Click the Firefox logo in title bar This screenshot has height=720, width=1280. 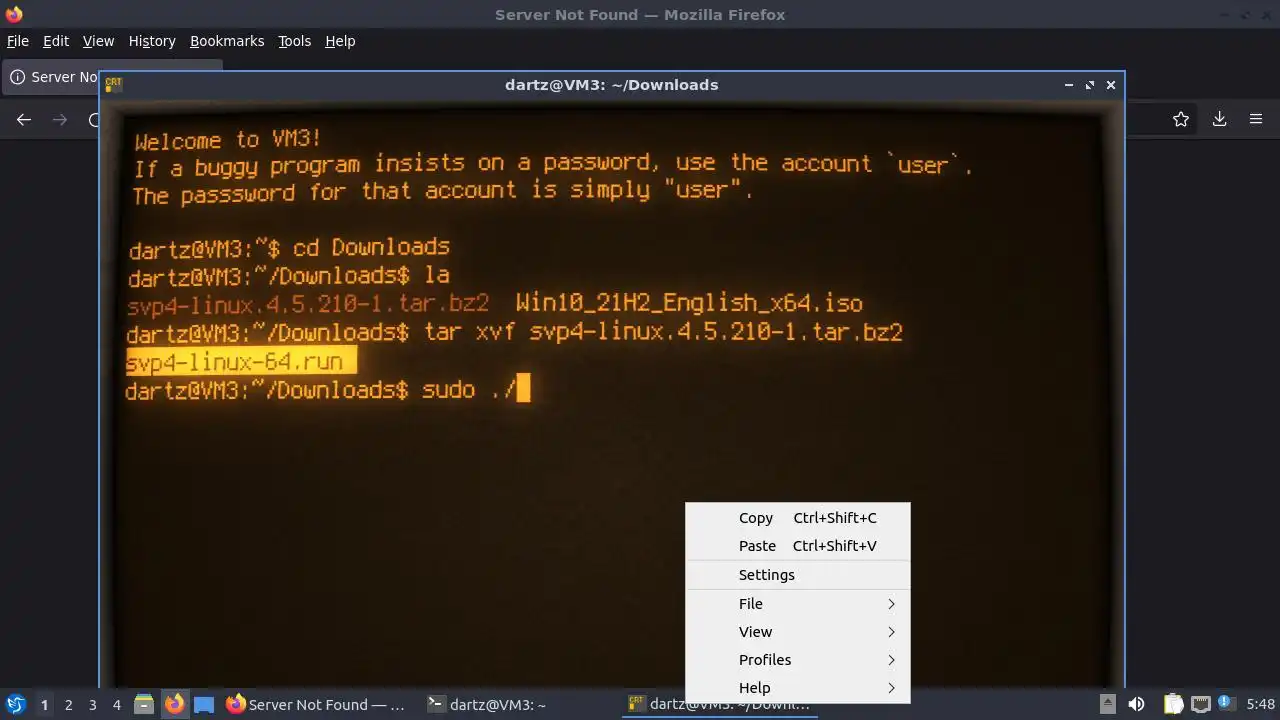[x=14, y=14]
